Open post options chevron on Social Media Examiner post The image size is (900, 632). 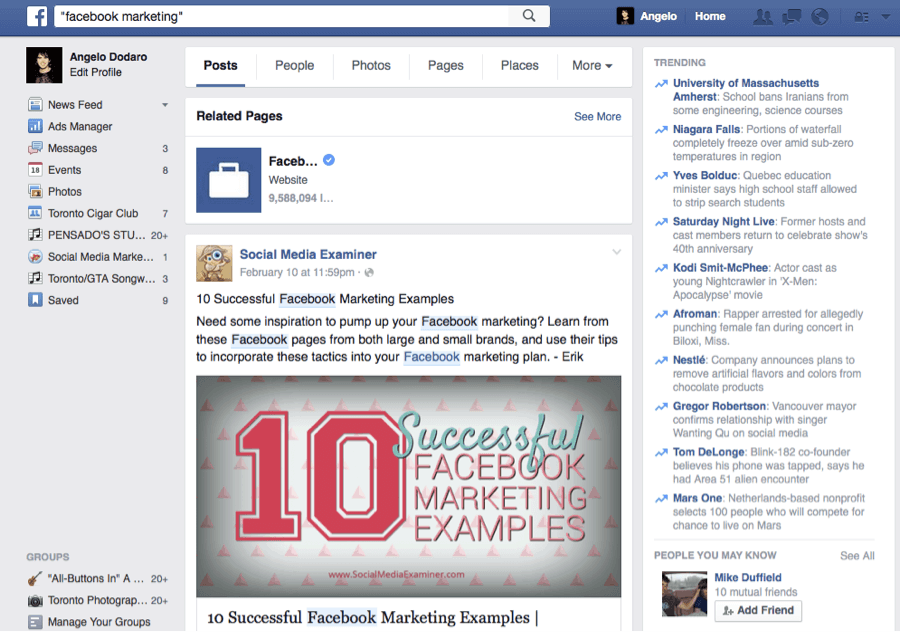(x=616, y=252)
